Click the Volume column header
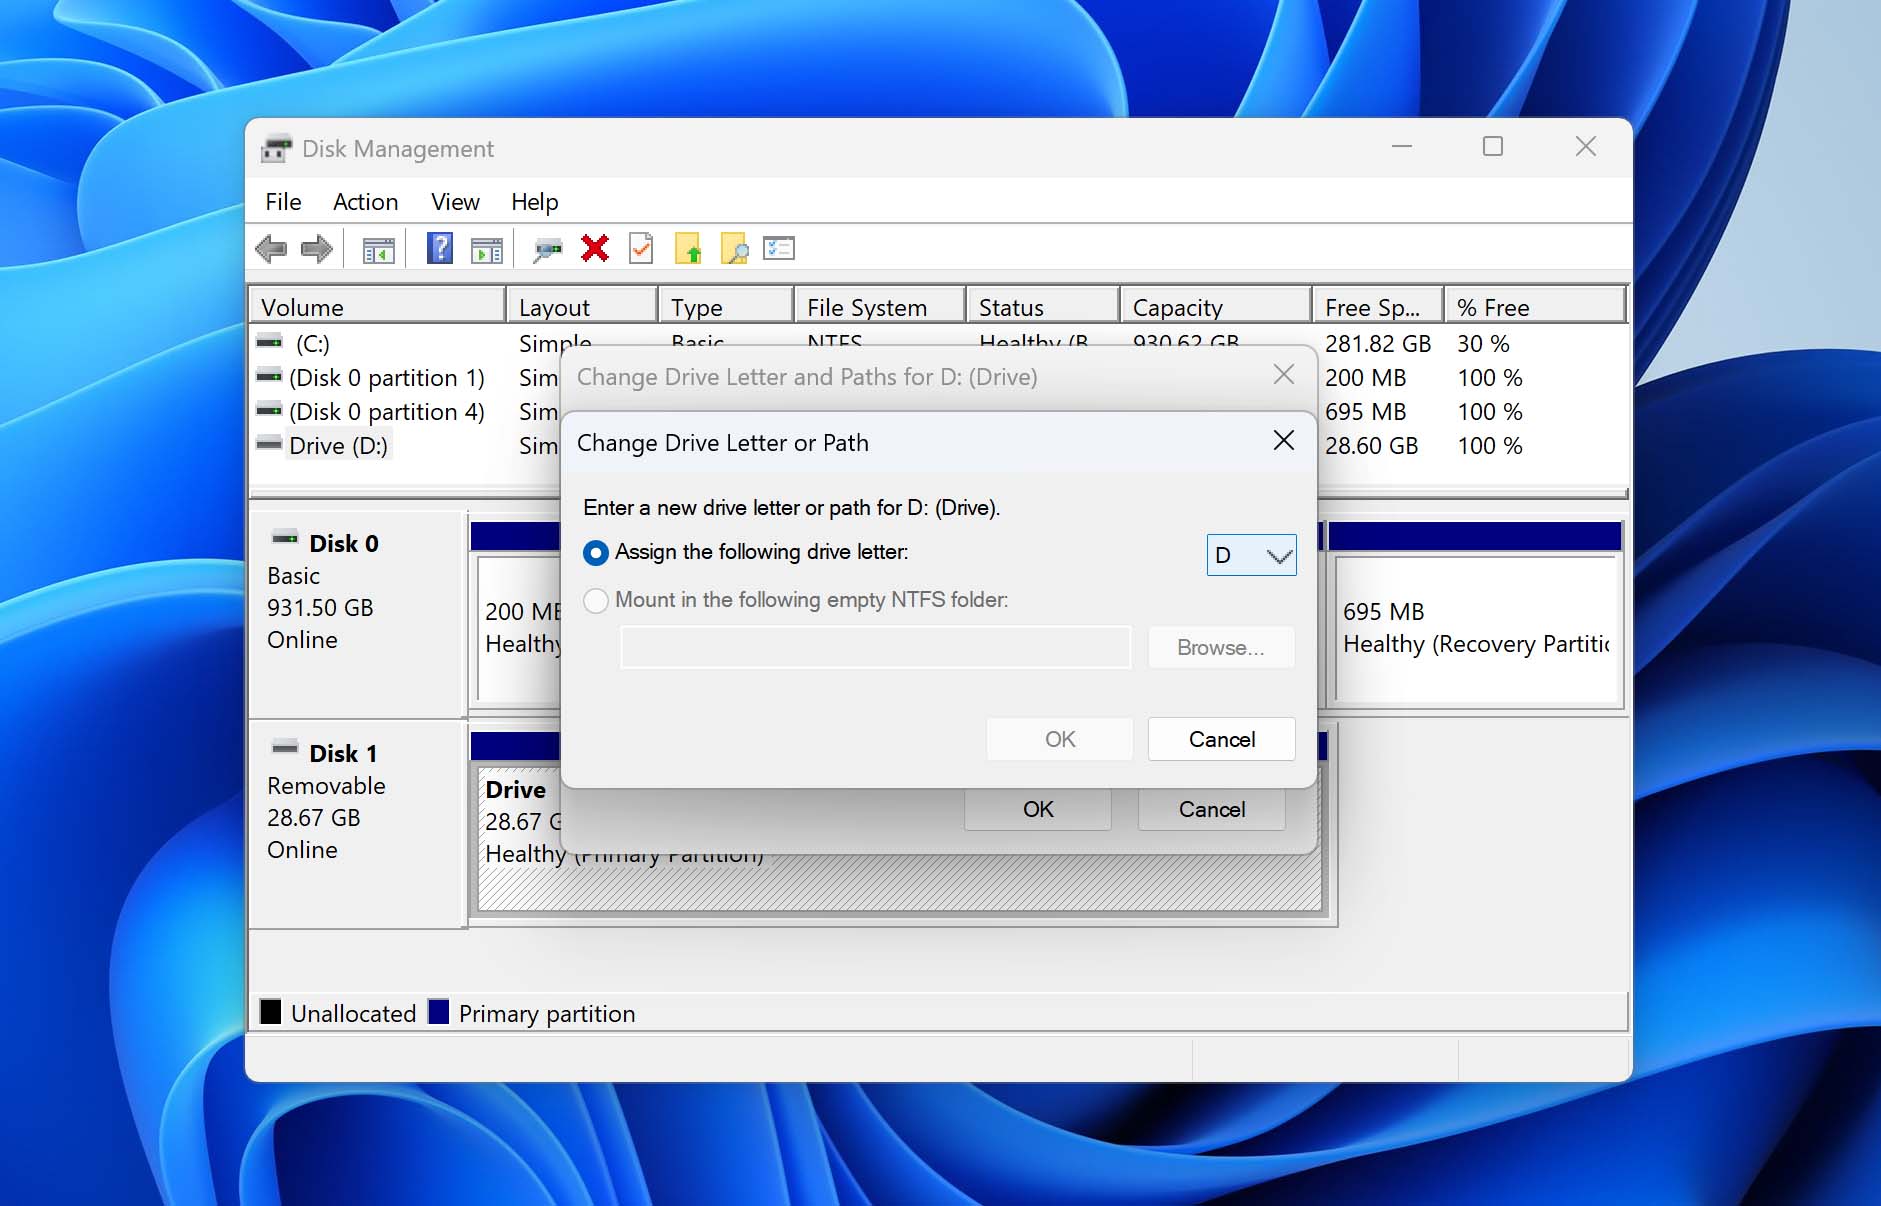 [x=376, y=307]
